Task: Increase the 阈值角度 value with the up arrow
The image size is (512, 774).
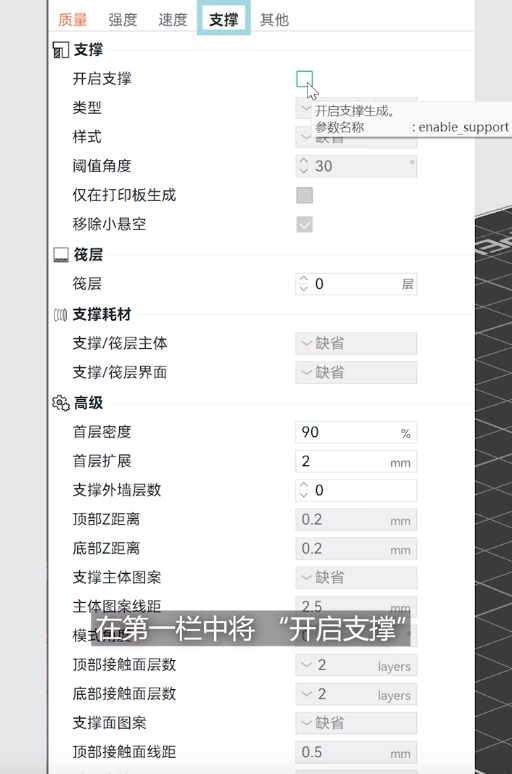Action: coord(304,161)
